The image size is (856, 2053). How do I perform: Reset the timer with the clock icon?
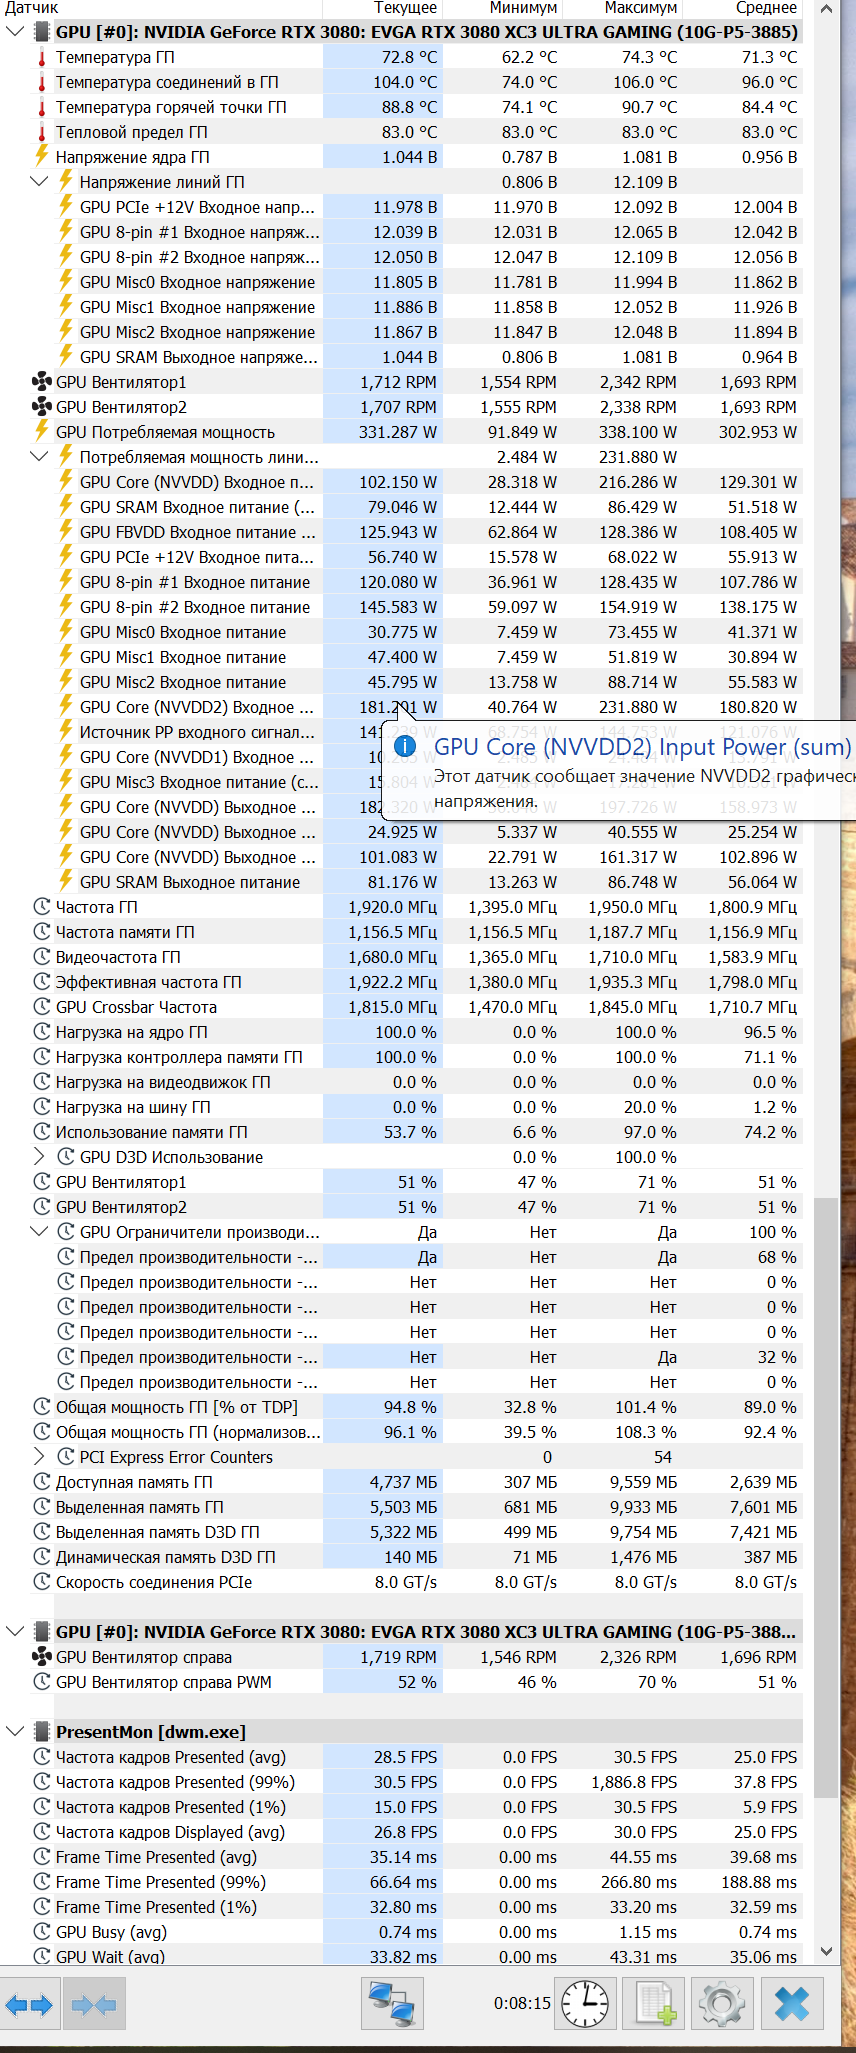[x=585, y=2004]
